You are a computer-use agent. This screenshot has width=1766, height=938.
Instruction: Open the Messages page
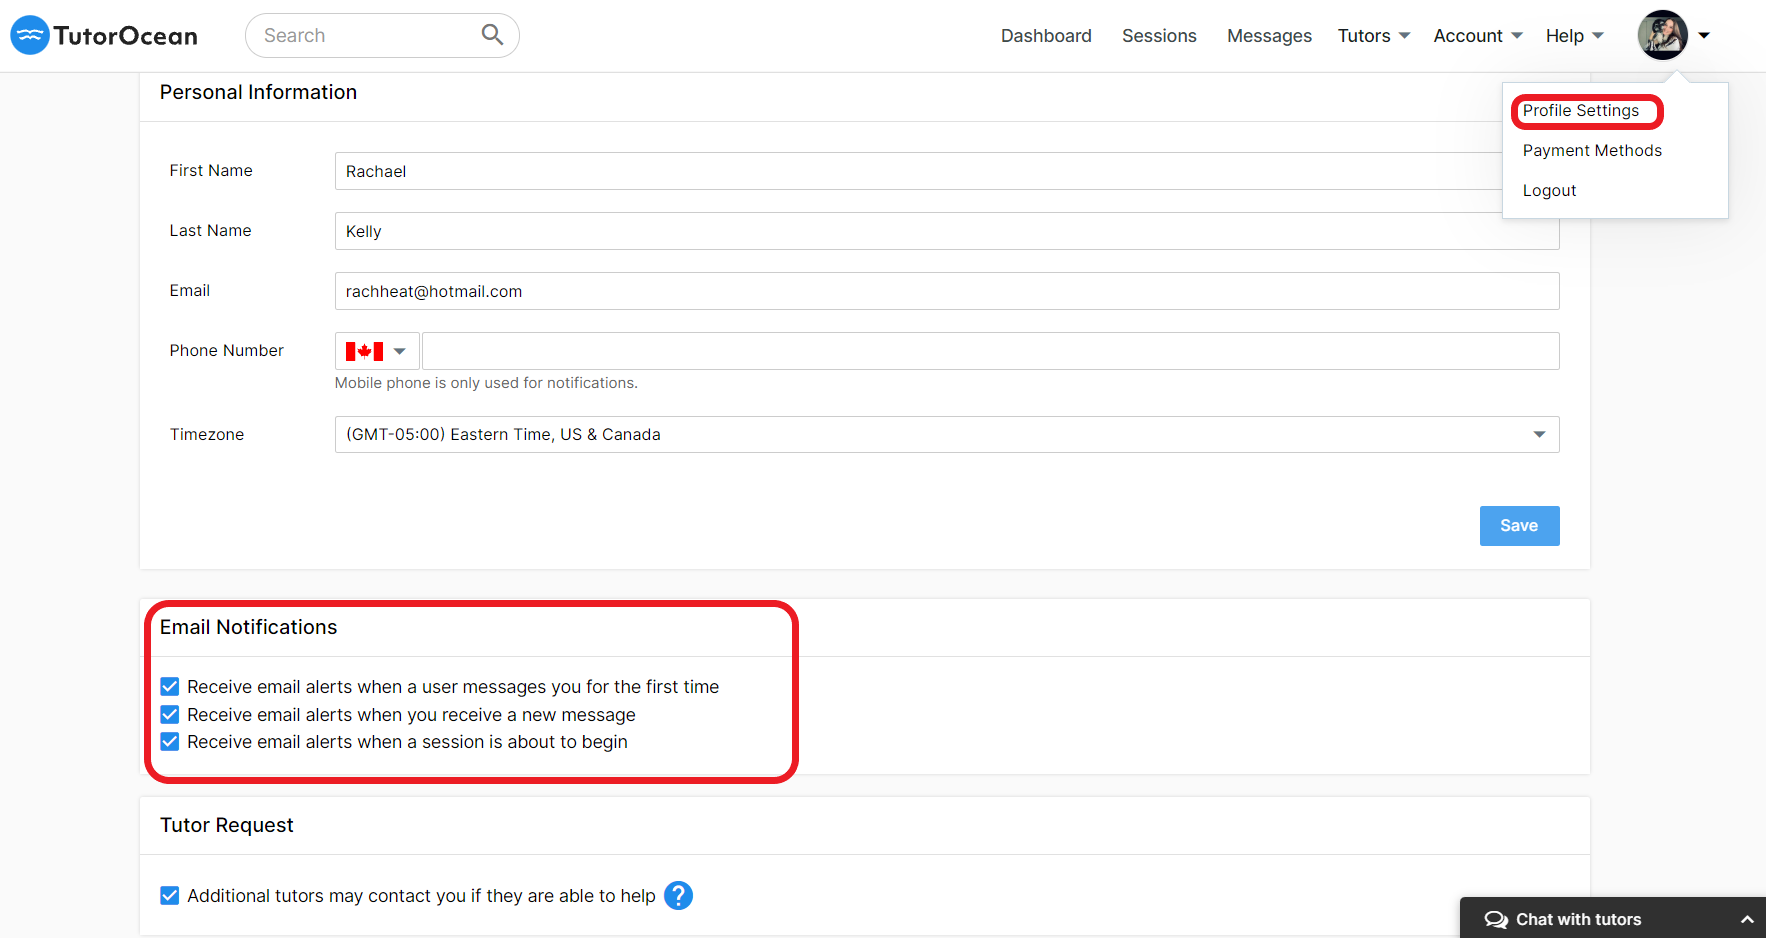click(x=1269, y=36)
